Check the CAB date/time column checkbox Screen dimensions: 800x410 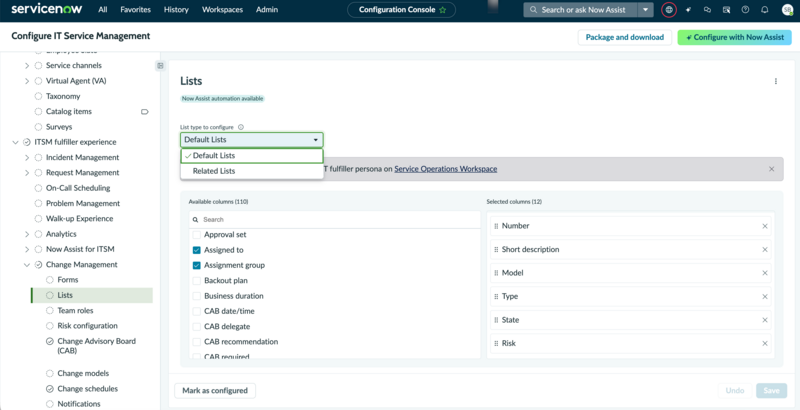(x=196, y=311)
